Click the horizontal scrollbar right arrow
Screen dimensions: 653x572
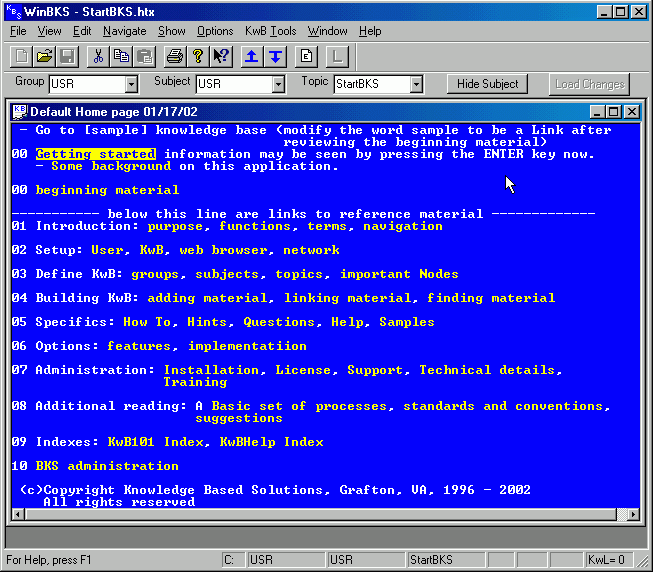tap(633, 515)
